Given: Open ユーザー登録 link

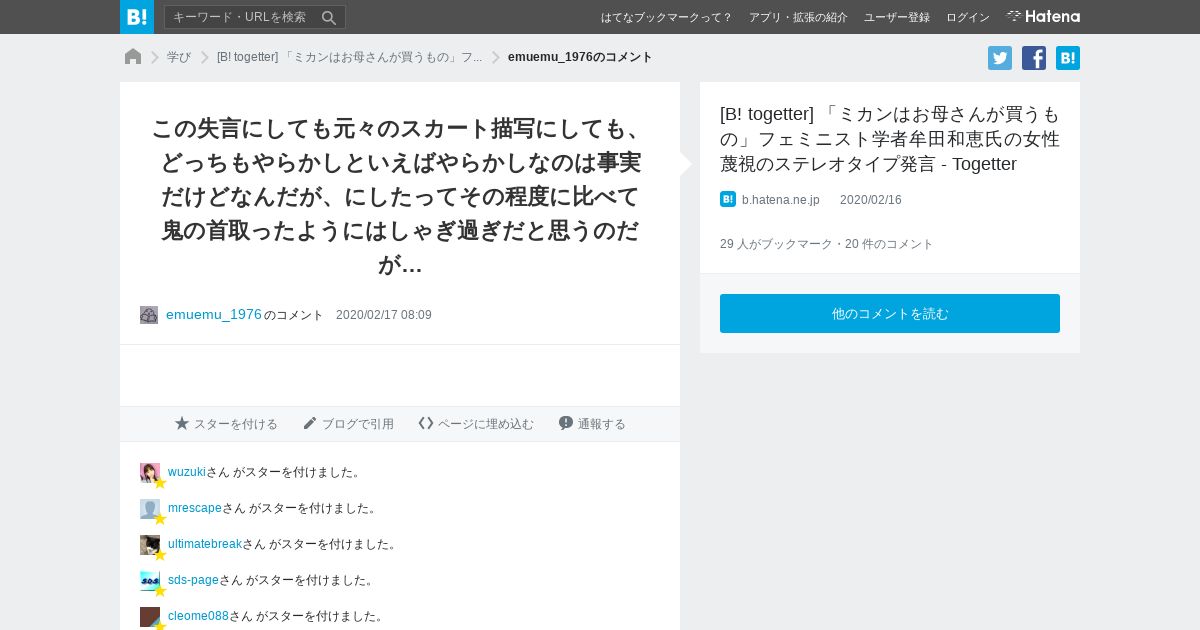Looking at the screenshot, I should coord(897,17).
